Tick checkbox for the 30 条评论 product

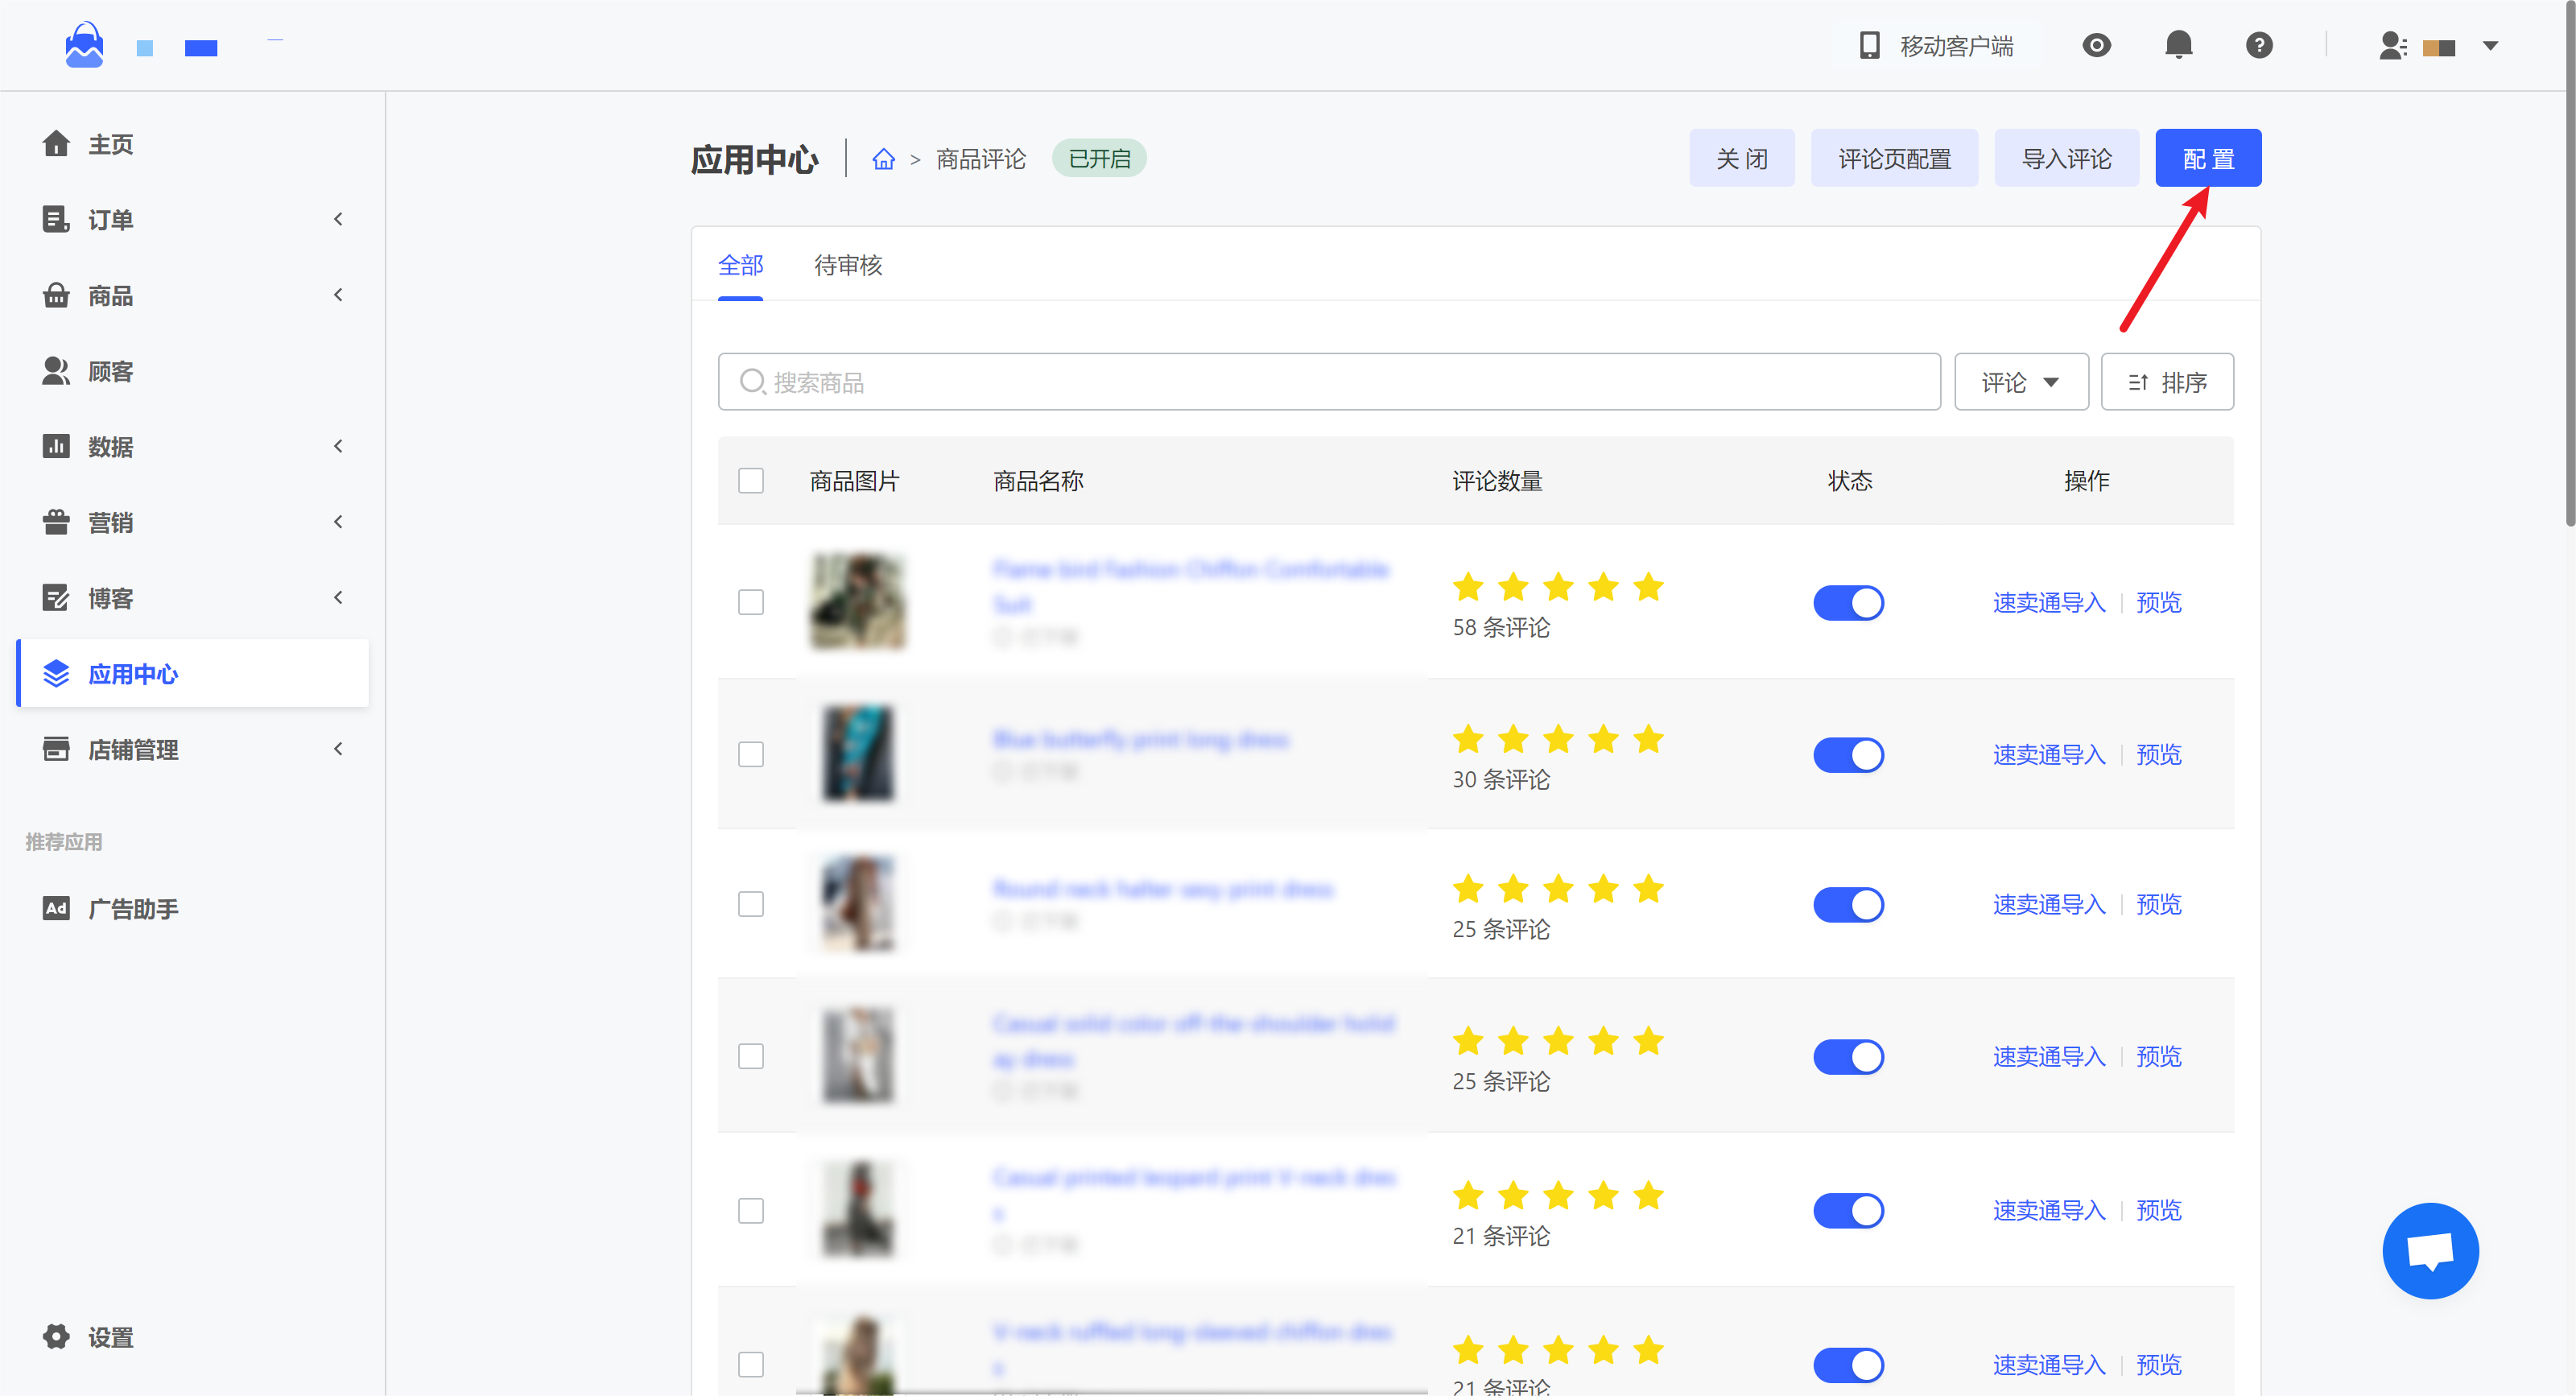pyautogui.click(x=751, y=754)
